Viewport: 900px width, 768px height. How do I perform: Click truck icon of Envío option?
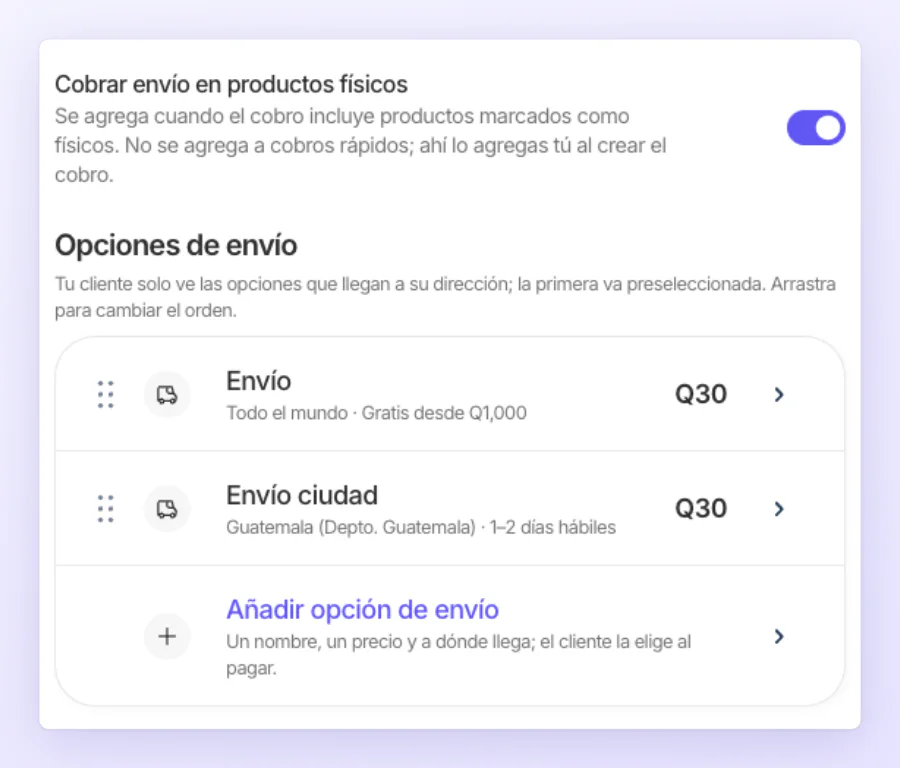tap(167, 394)
